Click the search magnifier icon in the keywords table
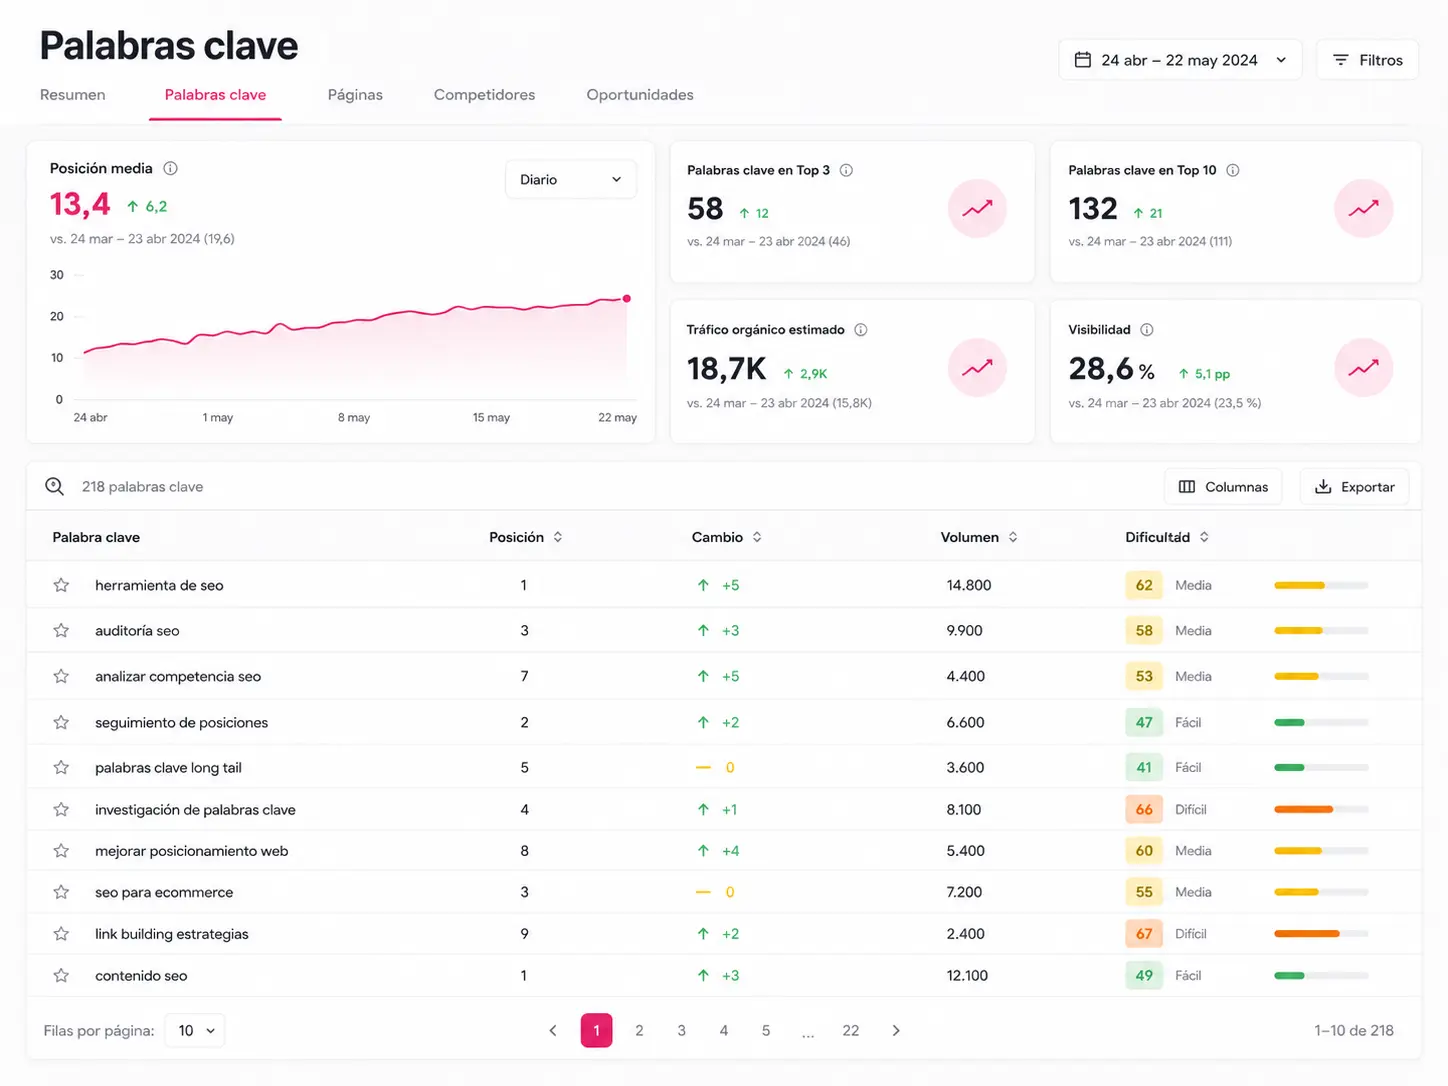Screen dimensions: 1448x1086 55,487
